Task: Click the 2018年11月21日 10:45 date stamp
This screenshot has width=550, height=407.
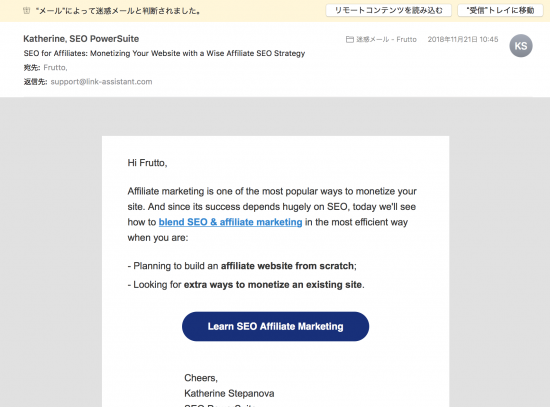Action: pos(463,39)
